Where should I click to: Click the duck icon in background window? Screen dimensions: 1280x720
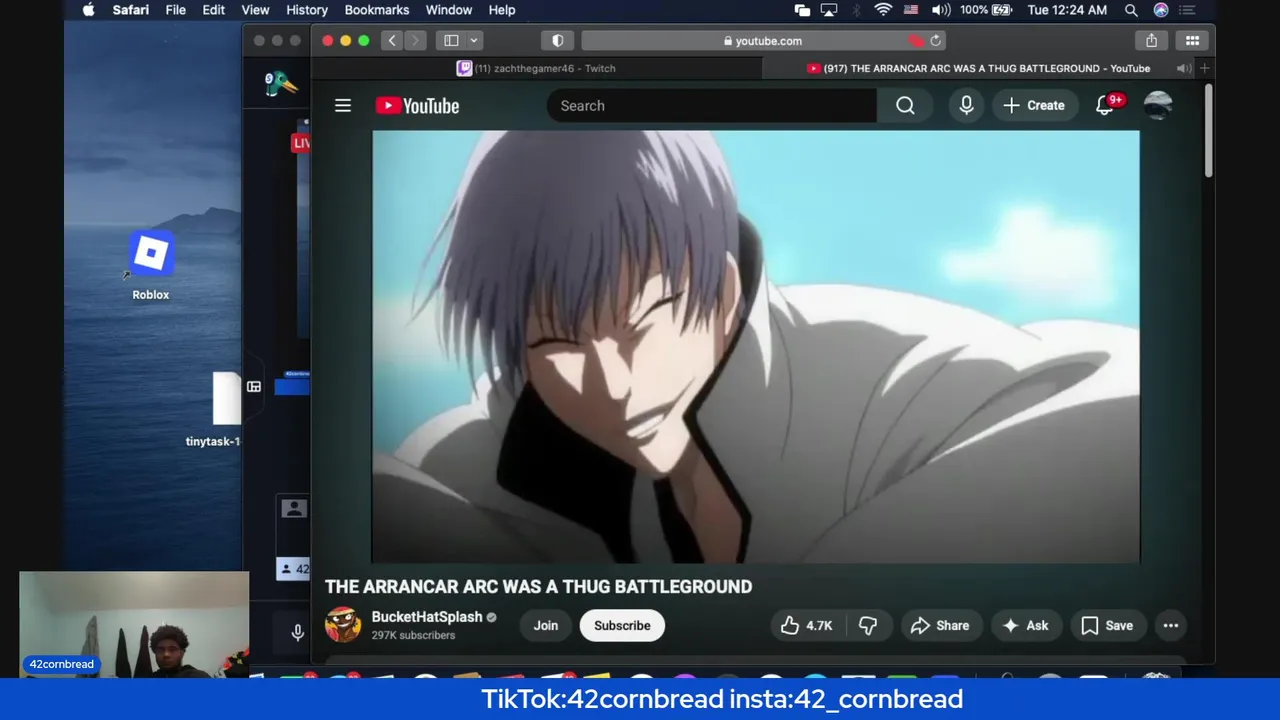click(281, 84)
